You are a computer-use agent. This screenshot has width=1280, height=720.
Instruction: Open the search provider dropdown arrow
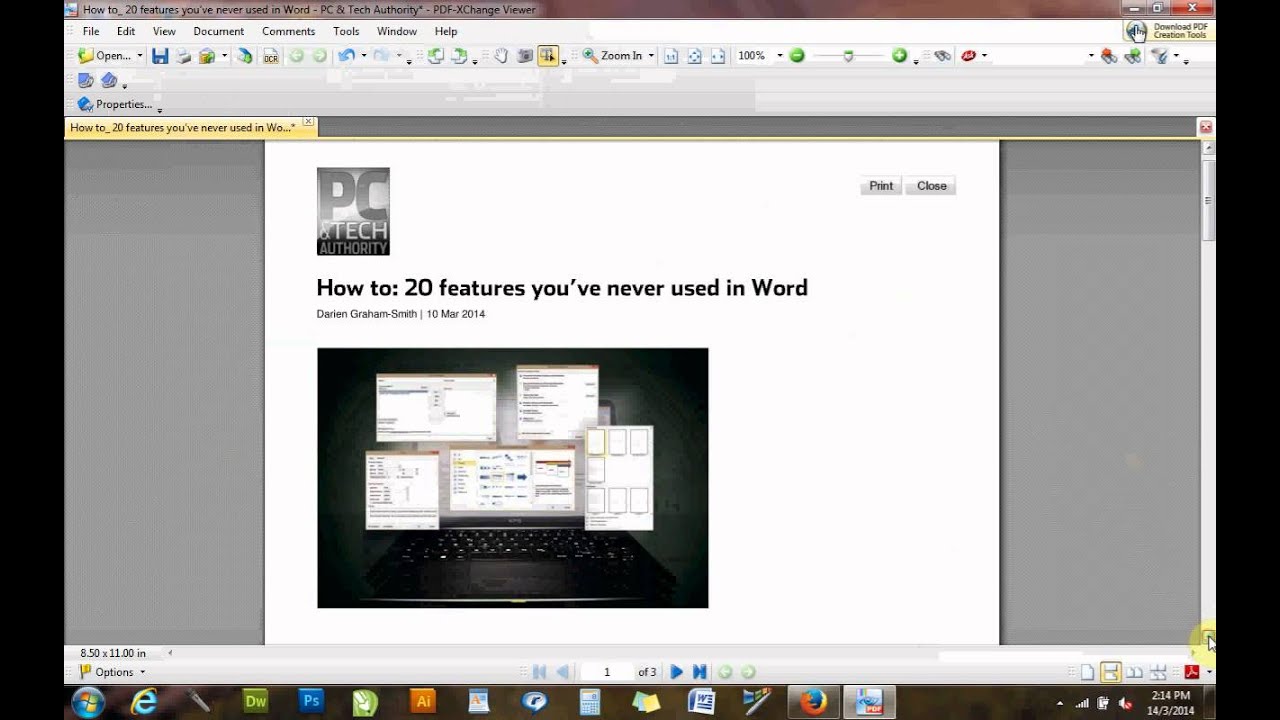point(984,56)
